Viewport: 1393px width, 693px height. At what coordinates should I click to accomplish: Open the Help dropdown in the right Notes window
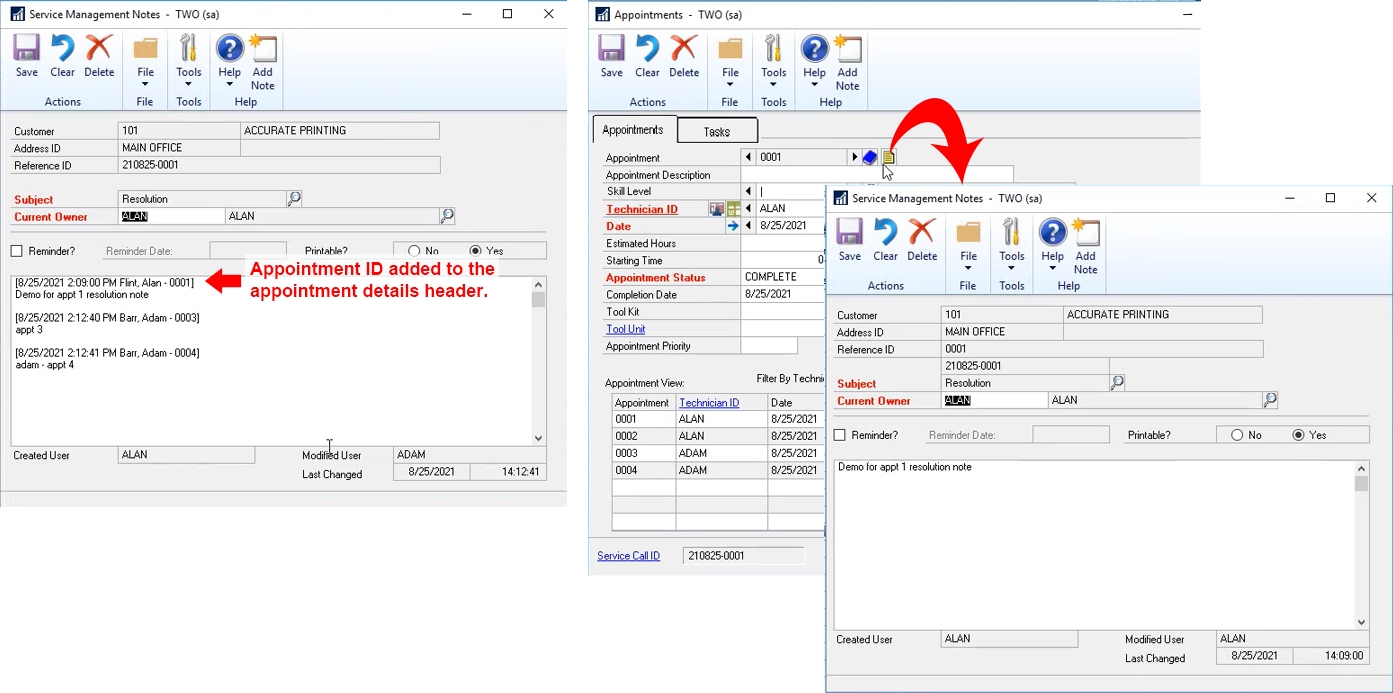coord(1052,246)
